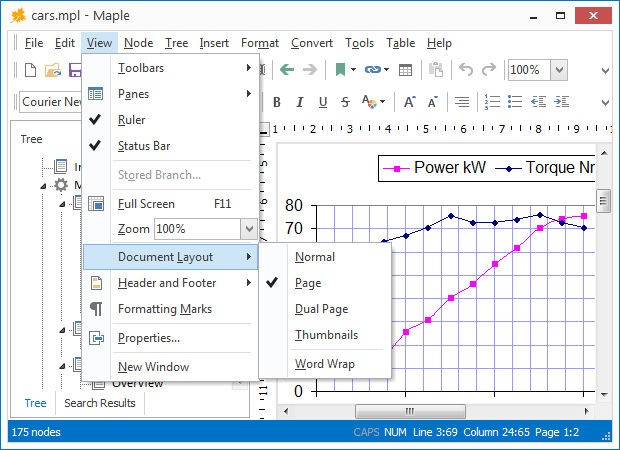The image size is (620, 450).
Task: Click the Properties menu icon
Action: click(x=96, y=338)
